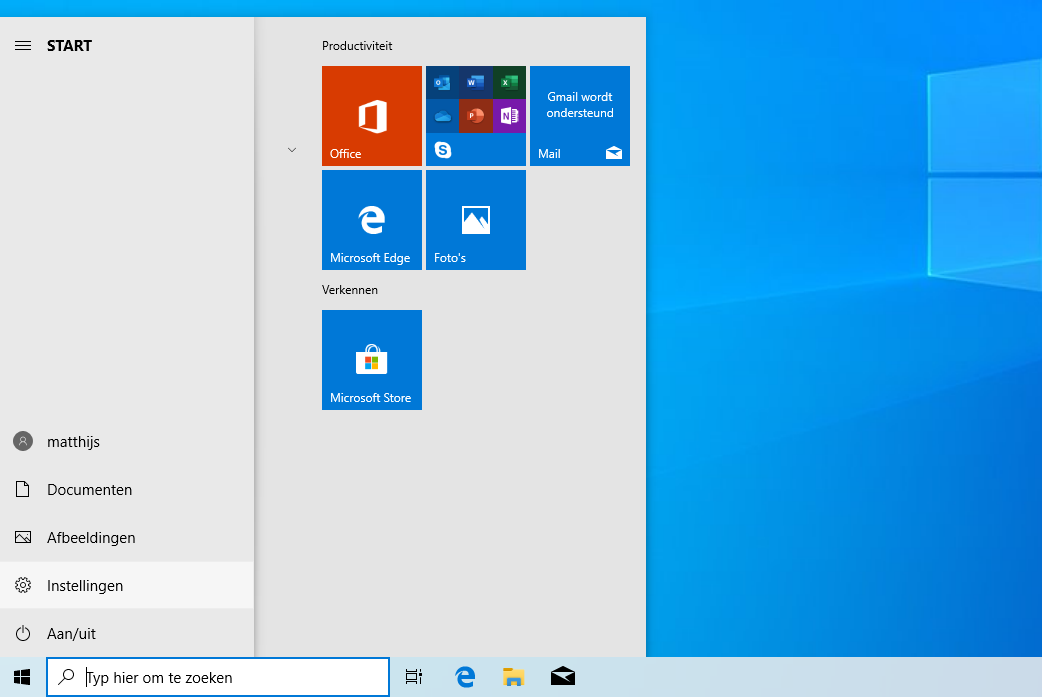
Task: Click the Skype icon in the folder tile
Action: pyautogui.click(x=442, y=150)
